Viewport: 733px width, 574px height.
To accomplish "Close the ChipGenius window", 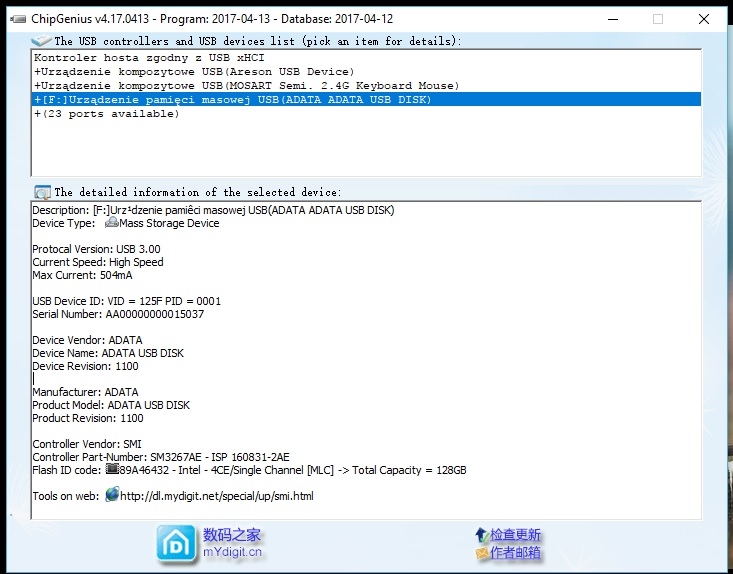I will [704, 19].
